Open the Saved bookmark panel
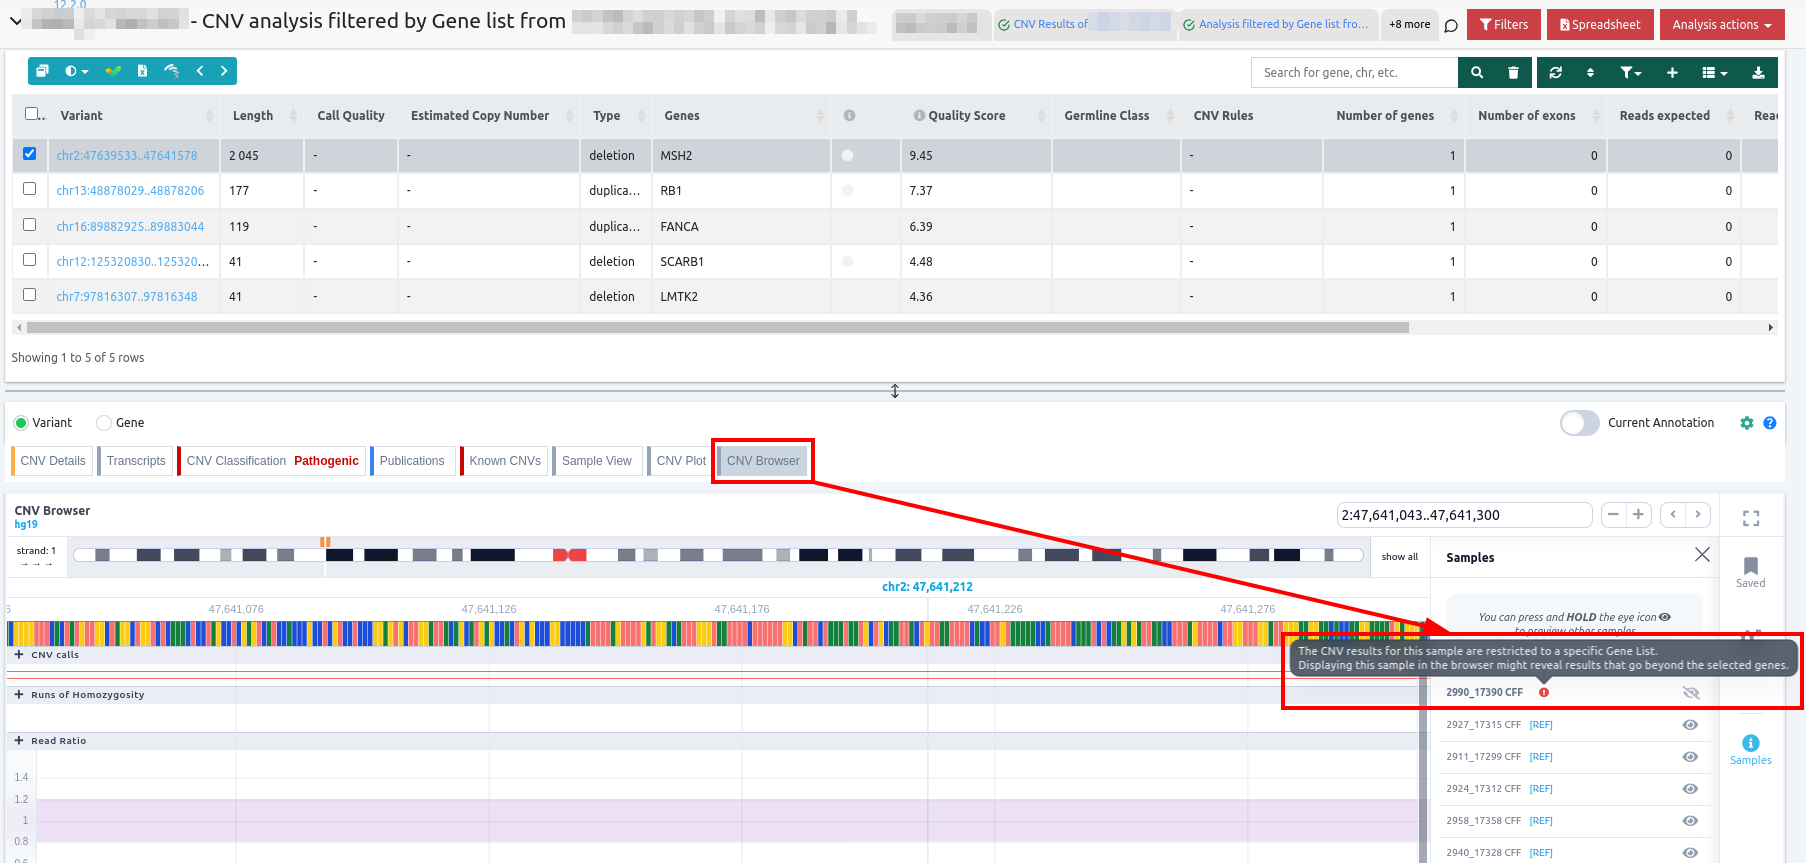The height and width of the screenshot is (863, 1806). coord(1750,571)
